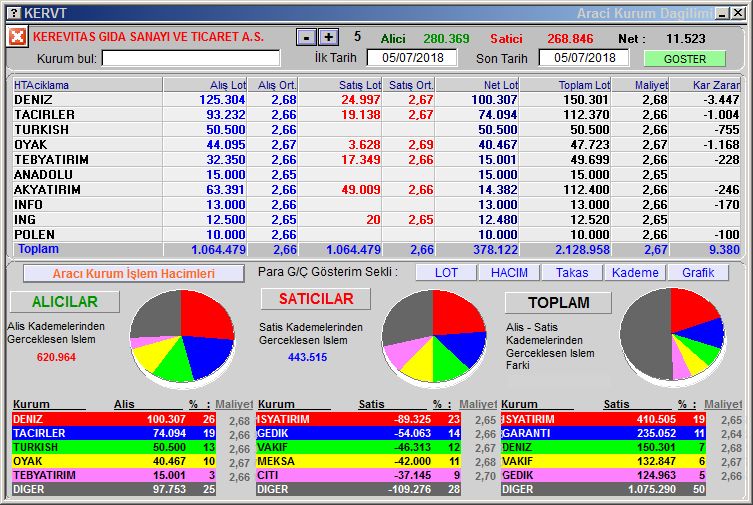Sort by Toplam Lot column header
Viewport: 753px width, 505px height.
click(x=565, y=85)
